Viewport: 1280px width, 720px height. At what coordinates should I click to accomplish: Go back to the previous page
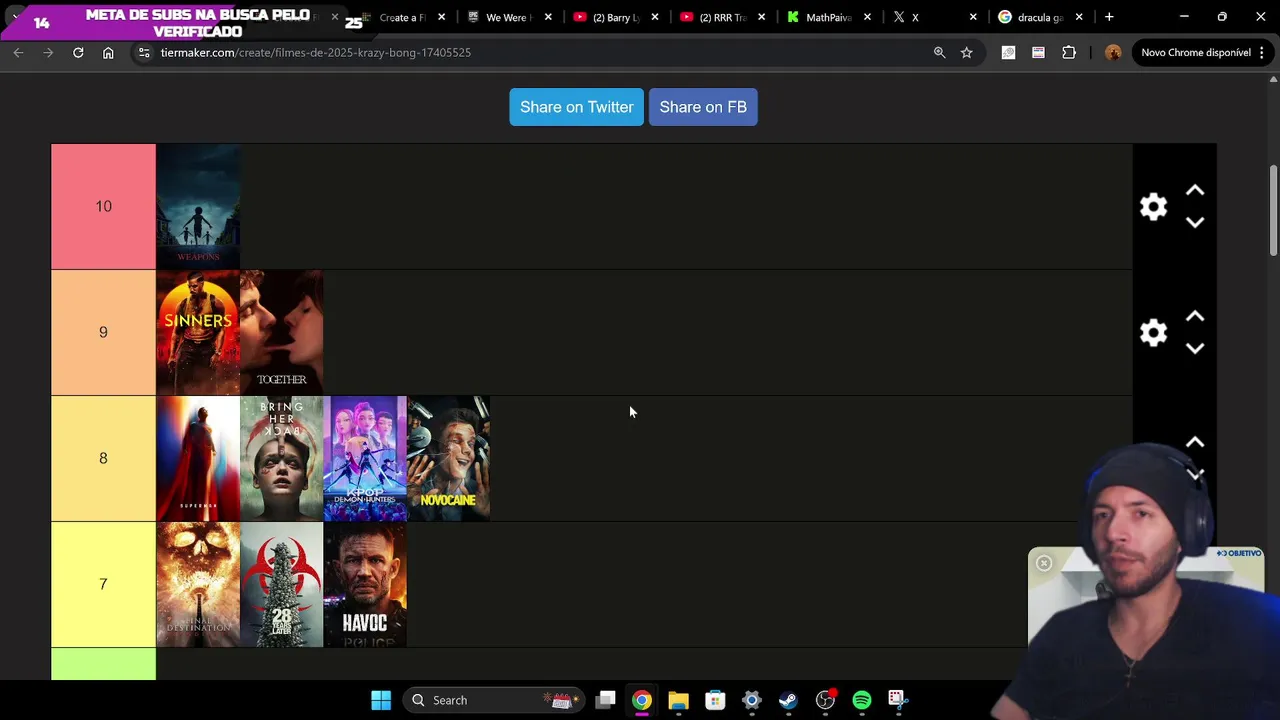click(x=18, y=52)
